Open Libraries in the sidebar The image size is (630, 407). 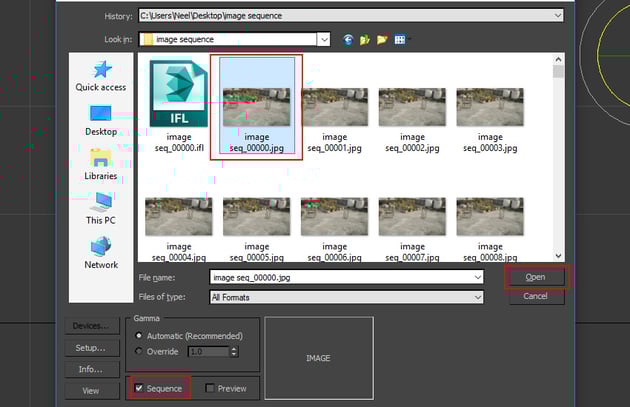(101, 165)
